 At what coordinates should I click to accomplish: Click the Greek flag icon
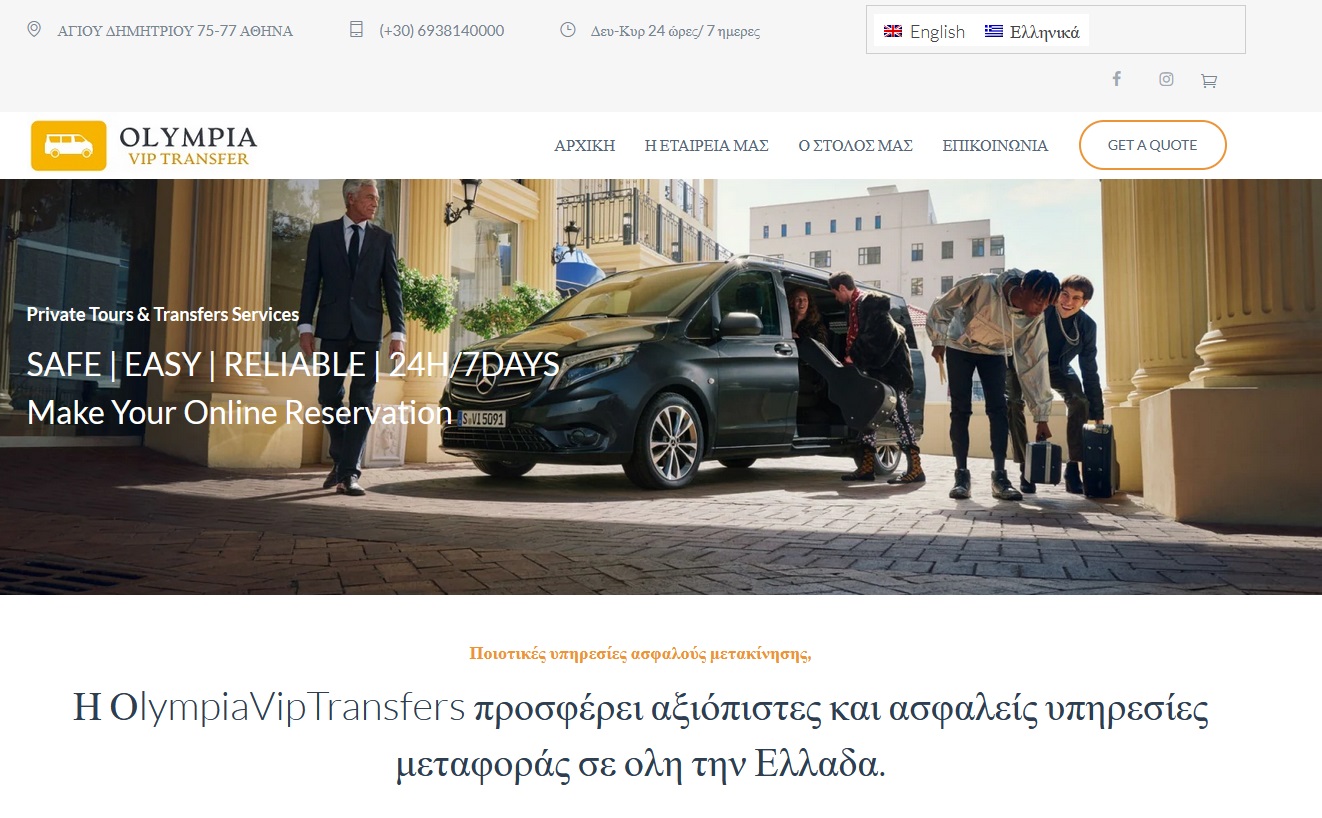(x=993, y=31)
